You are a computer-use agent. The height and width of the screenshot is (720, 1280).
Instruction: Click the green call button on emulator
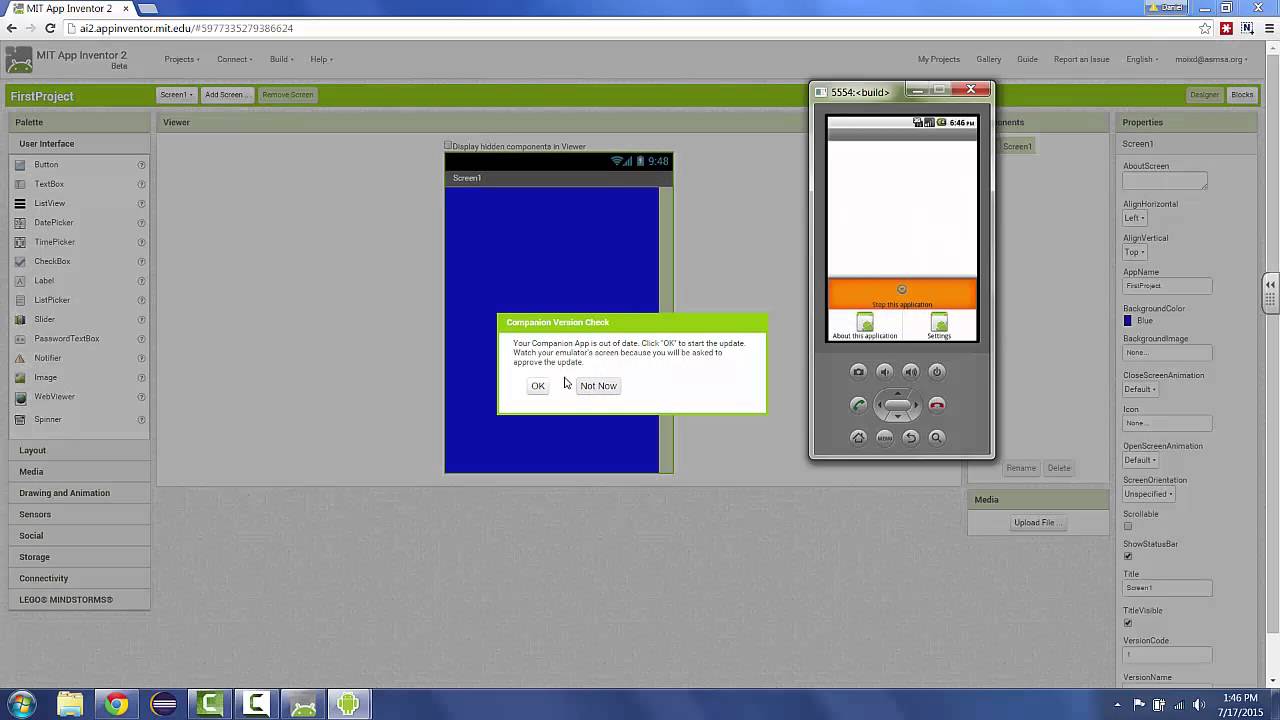858,405
